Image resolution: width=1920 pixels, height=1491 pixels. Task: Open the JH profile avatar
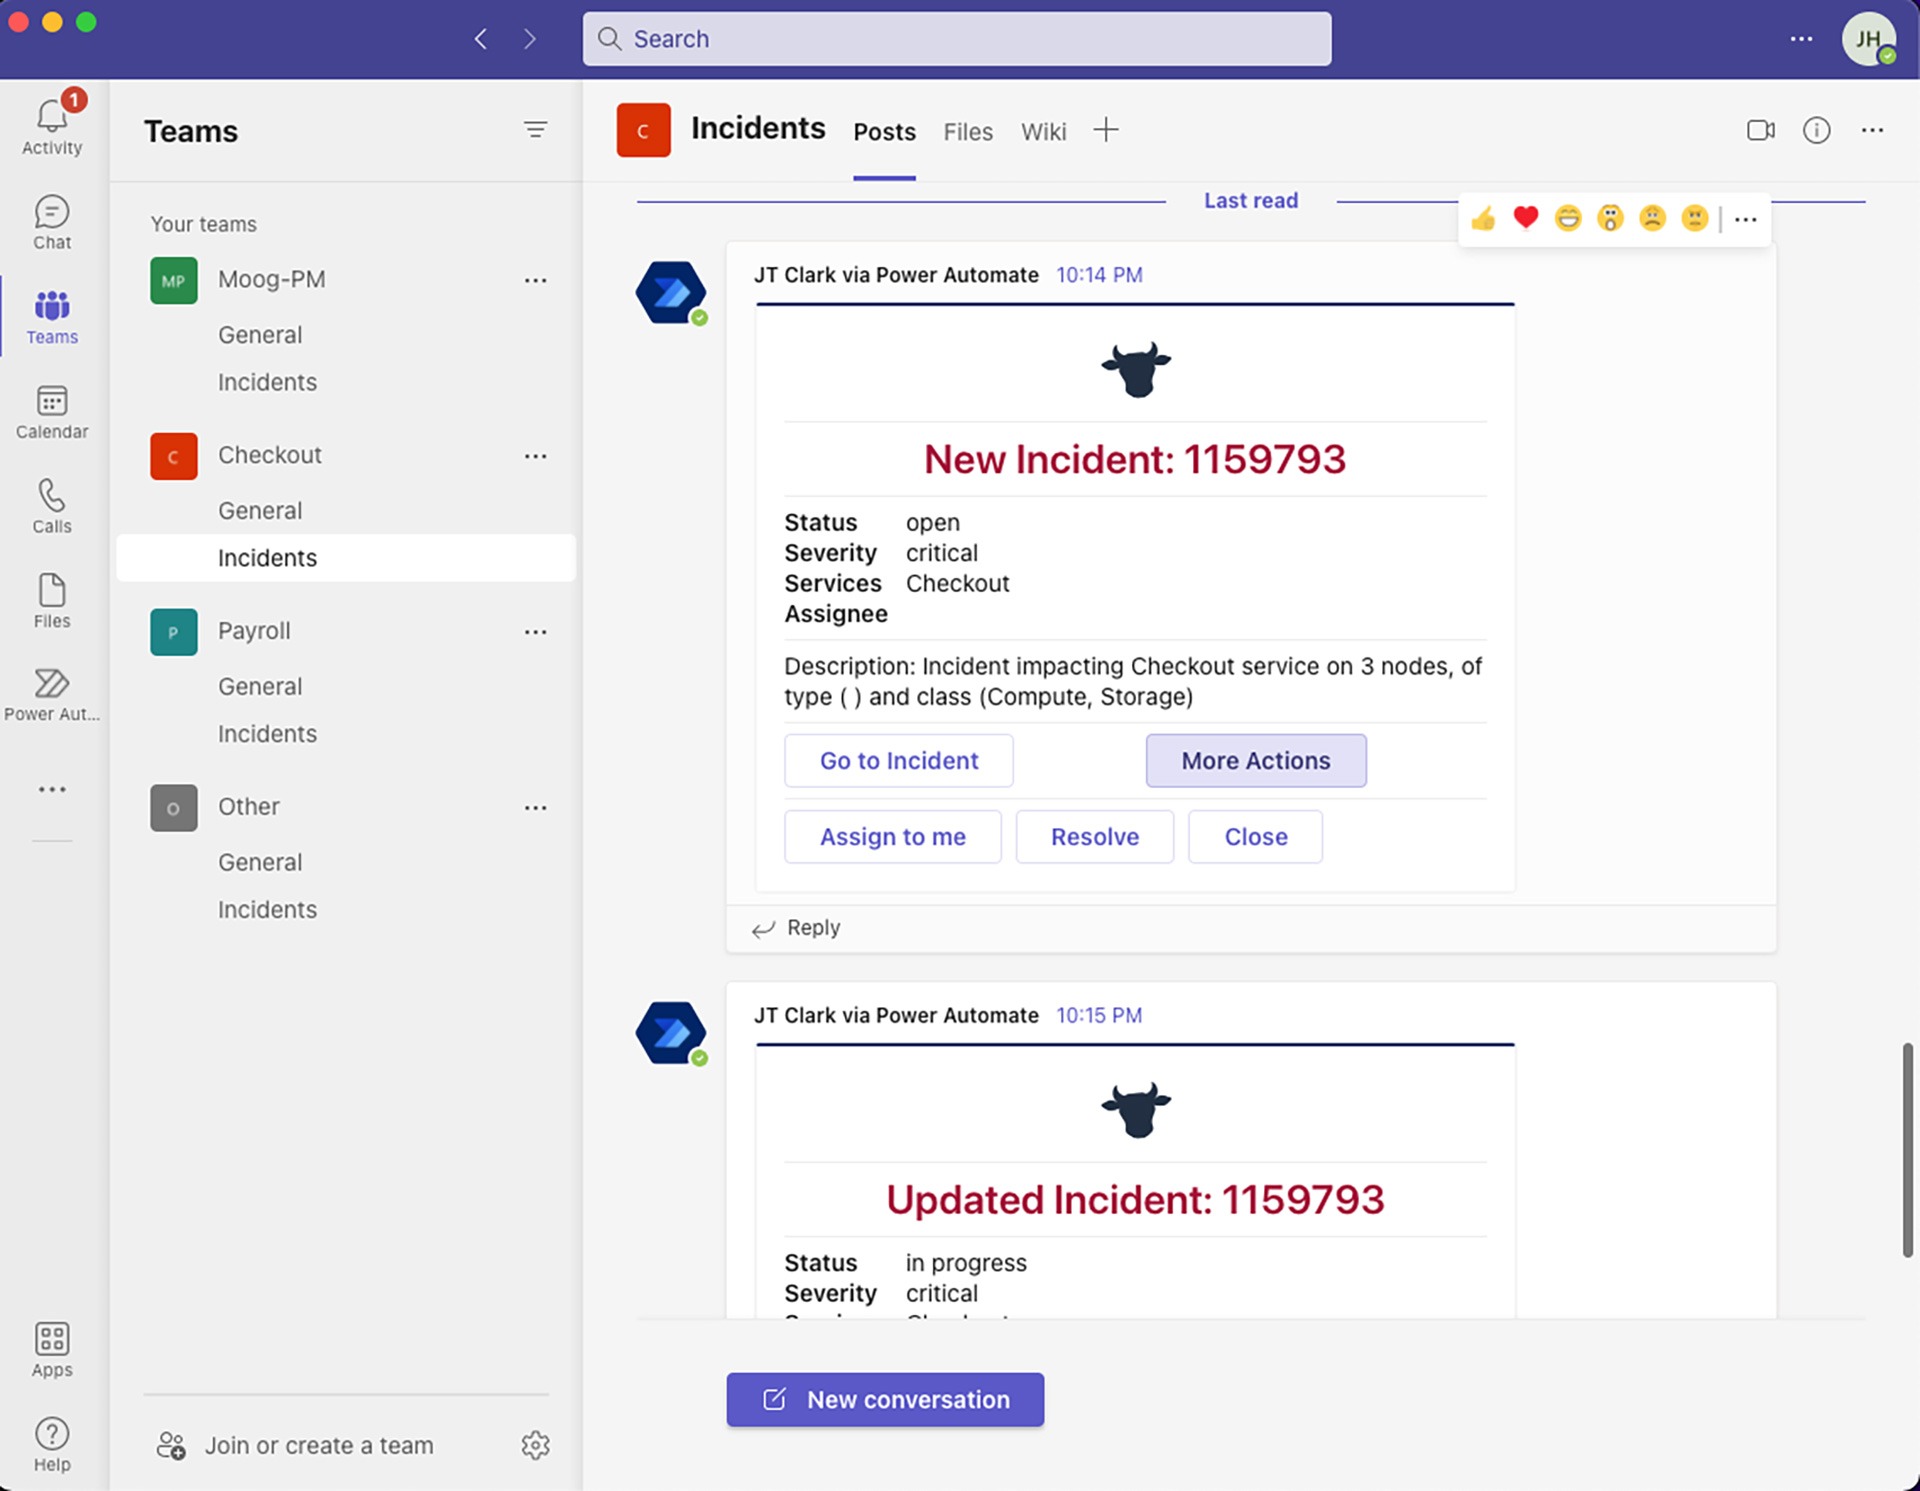pos(1869,39)
